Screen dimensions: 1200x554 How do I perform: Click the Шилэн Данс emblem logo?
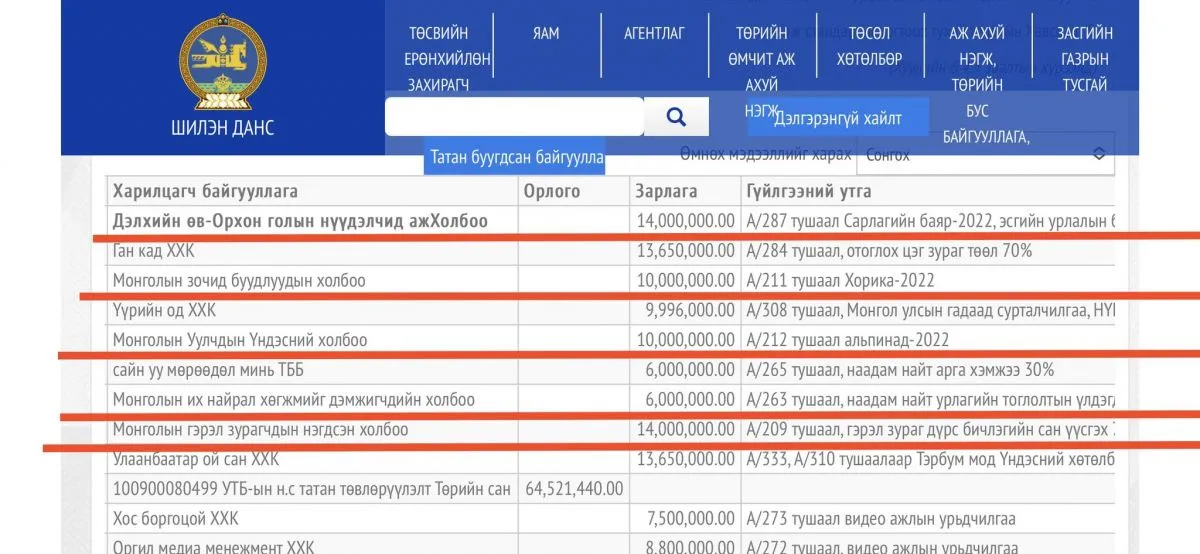click(x=223, y=61)
